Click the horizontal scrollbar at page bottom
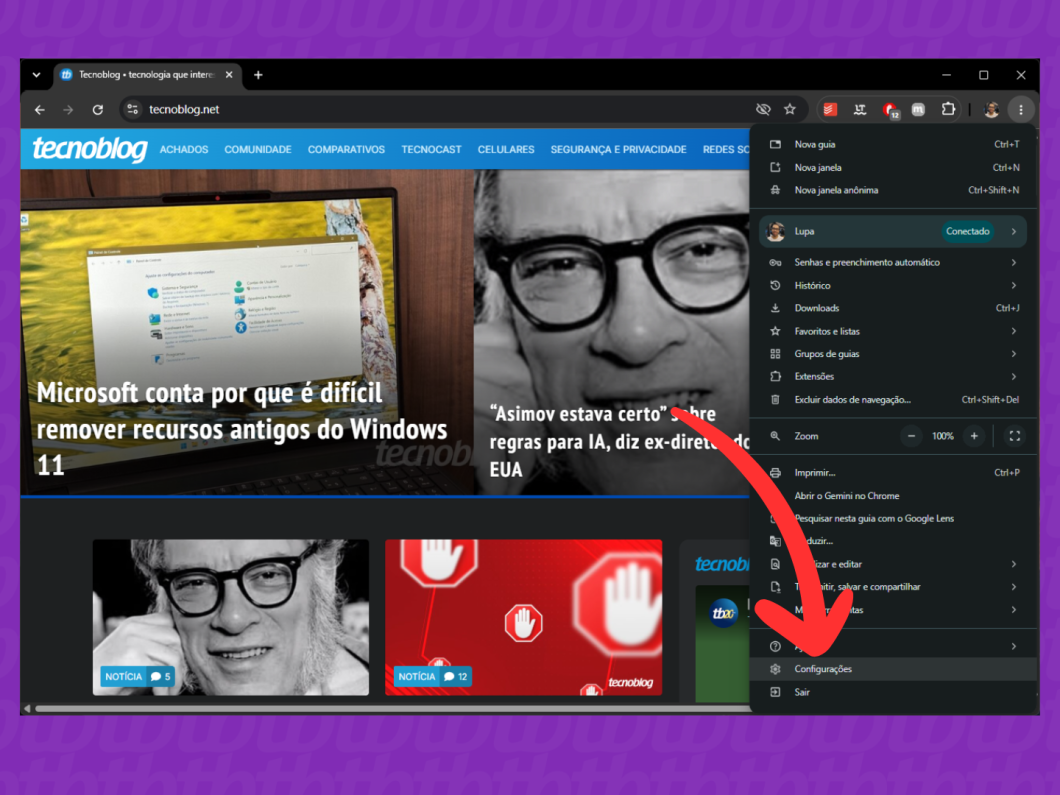 pyautogui.click(x=392, y=708)
